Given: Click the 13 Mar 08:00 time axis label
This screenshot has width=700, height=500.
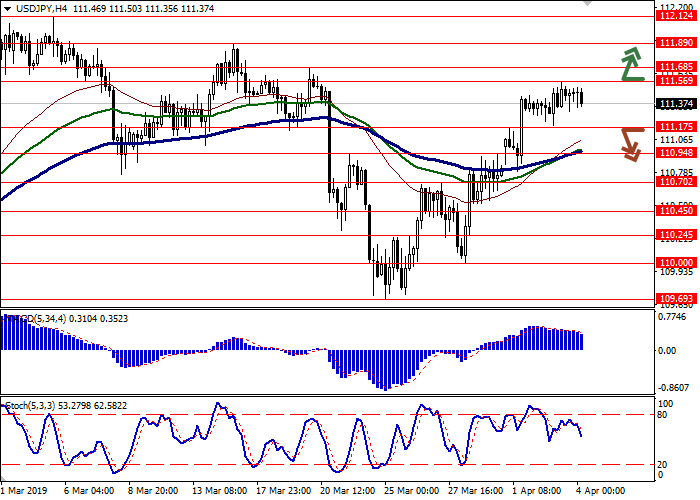Looking at the screenshot, I should 220,491.
